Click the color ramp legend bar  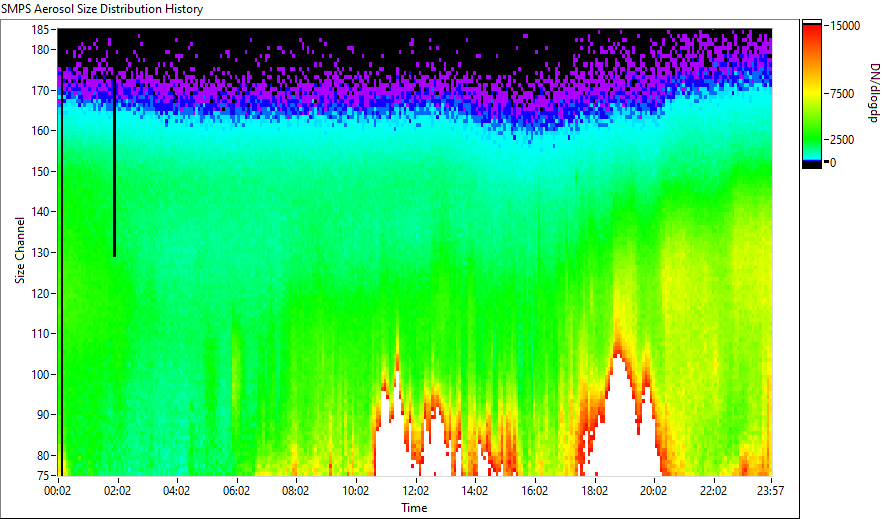click(x=812, y=94)
